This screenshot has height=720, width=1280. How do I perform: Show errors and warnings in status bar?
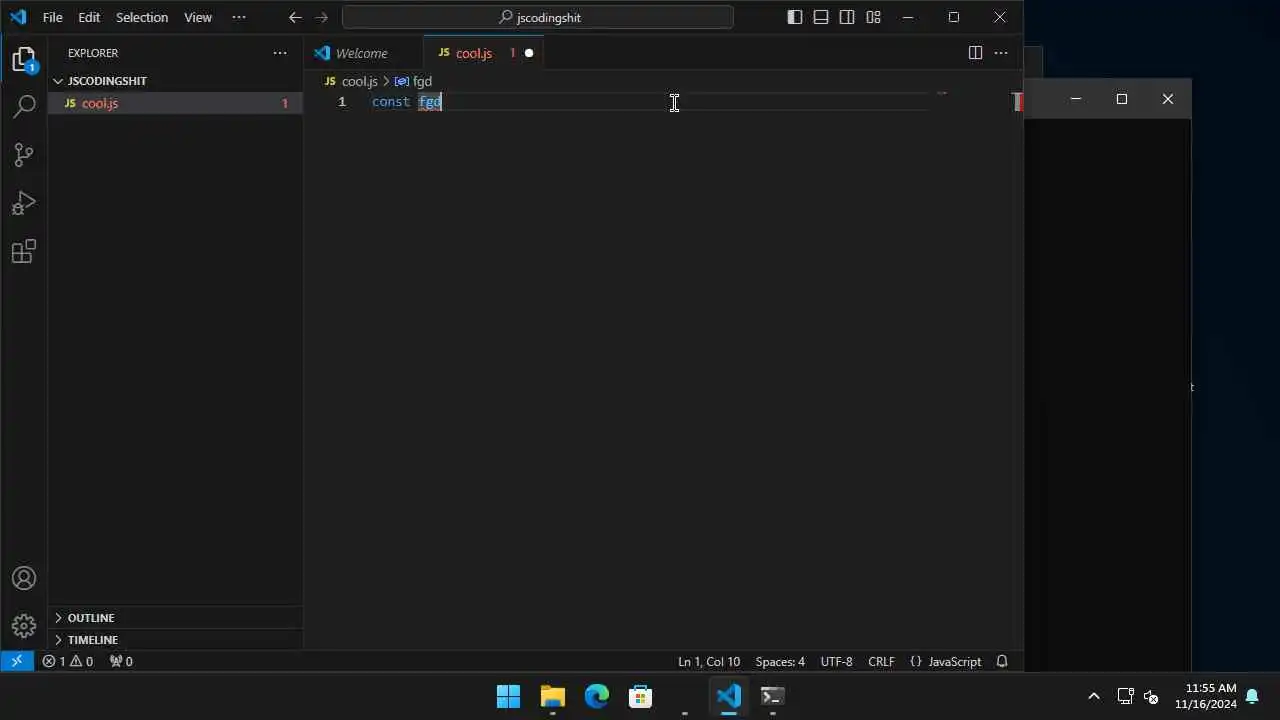(x=68, y=661)
